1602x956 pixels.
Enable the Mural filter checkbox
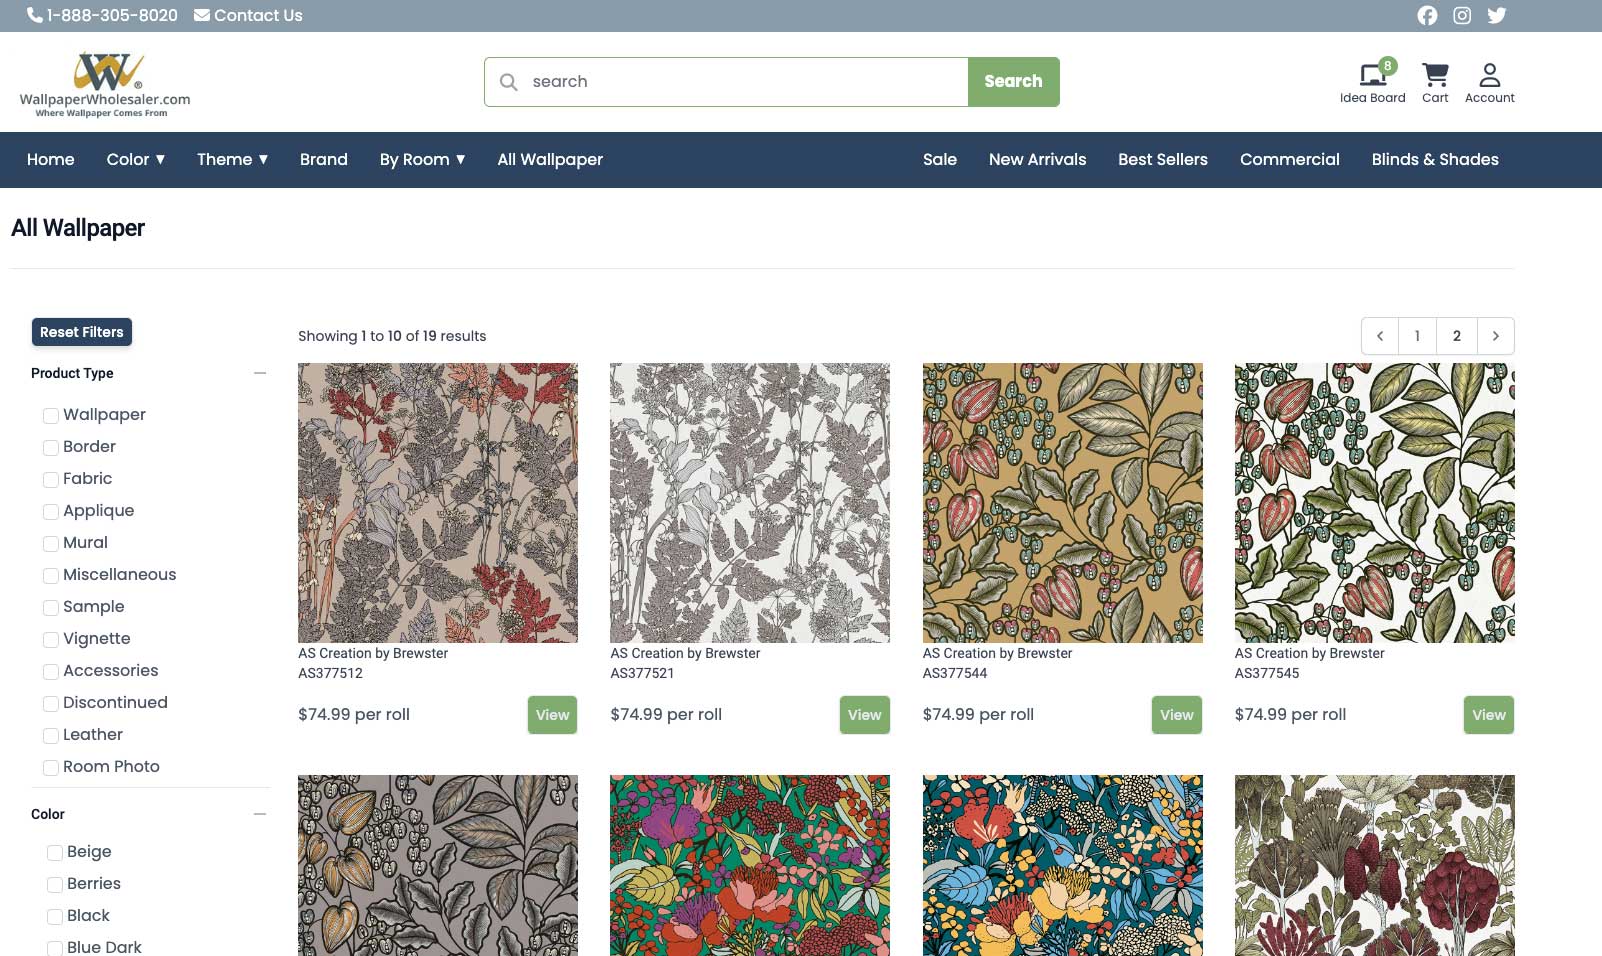coord(51,544)
